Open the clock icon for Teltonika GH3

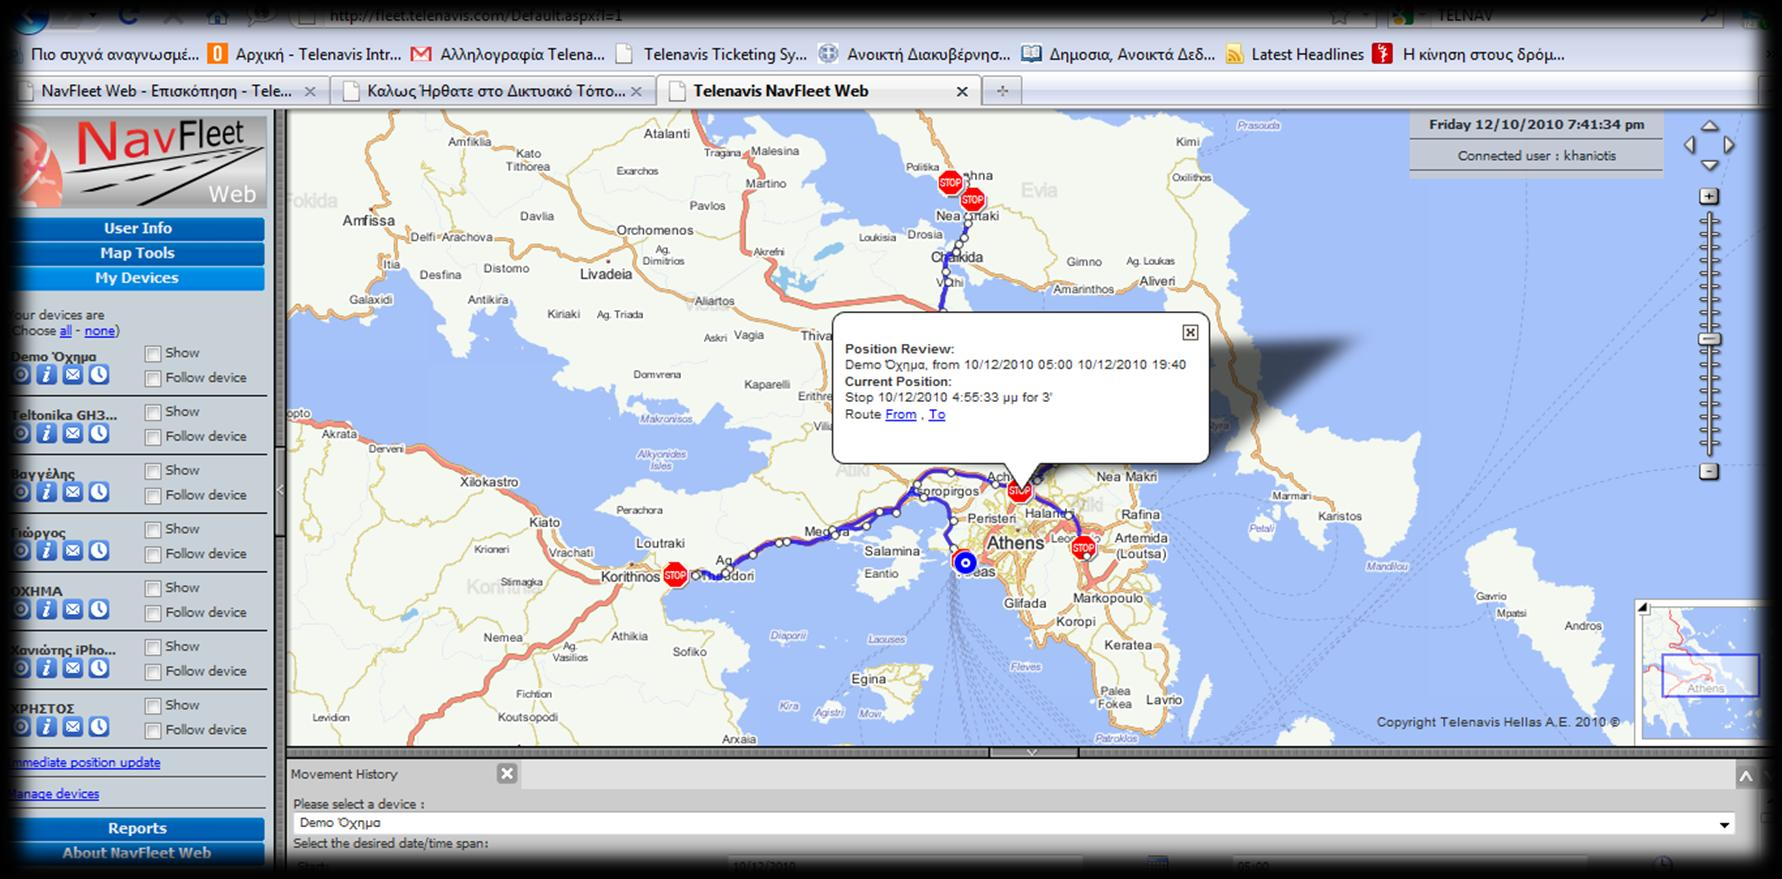[x=98, y=433]
